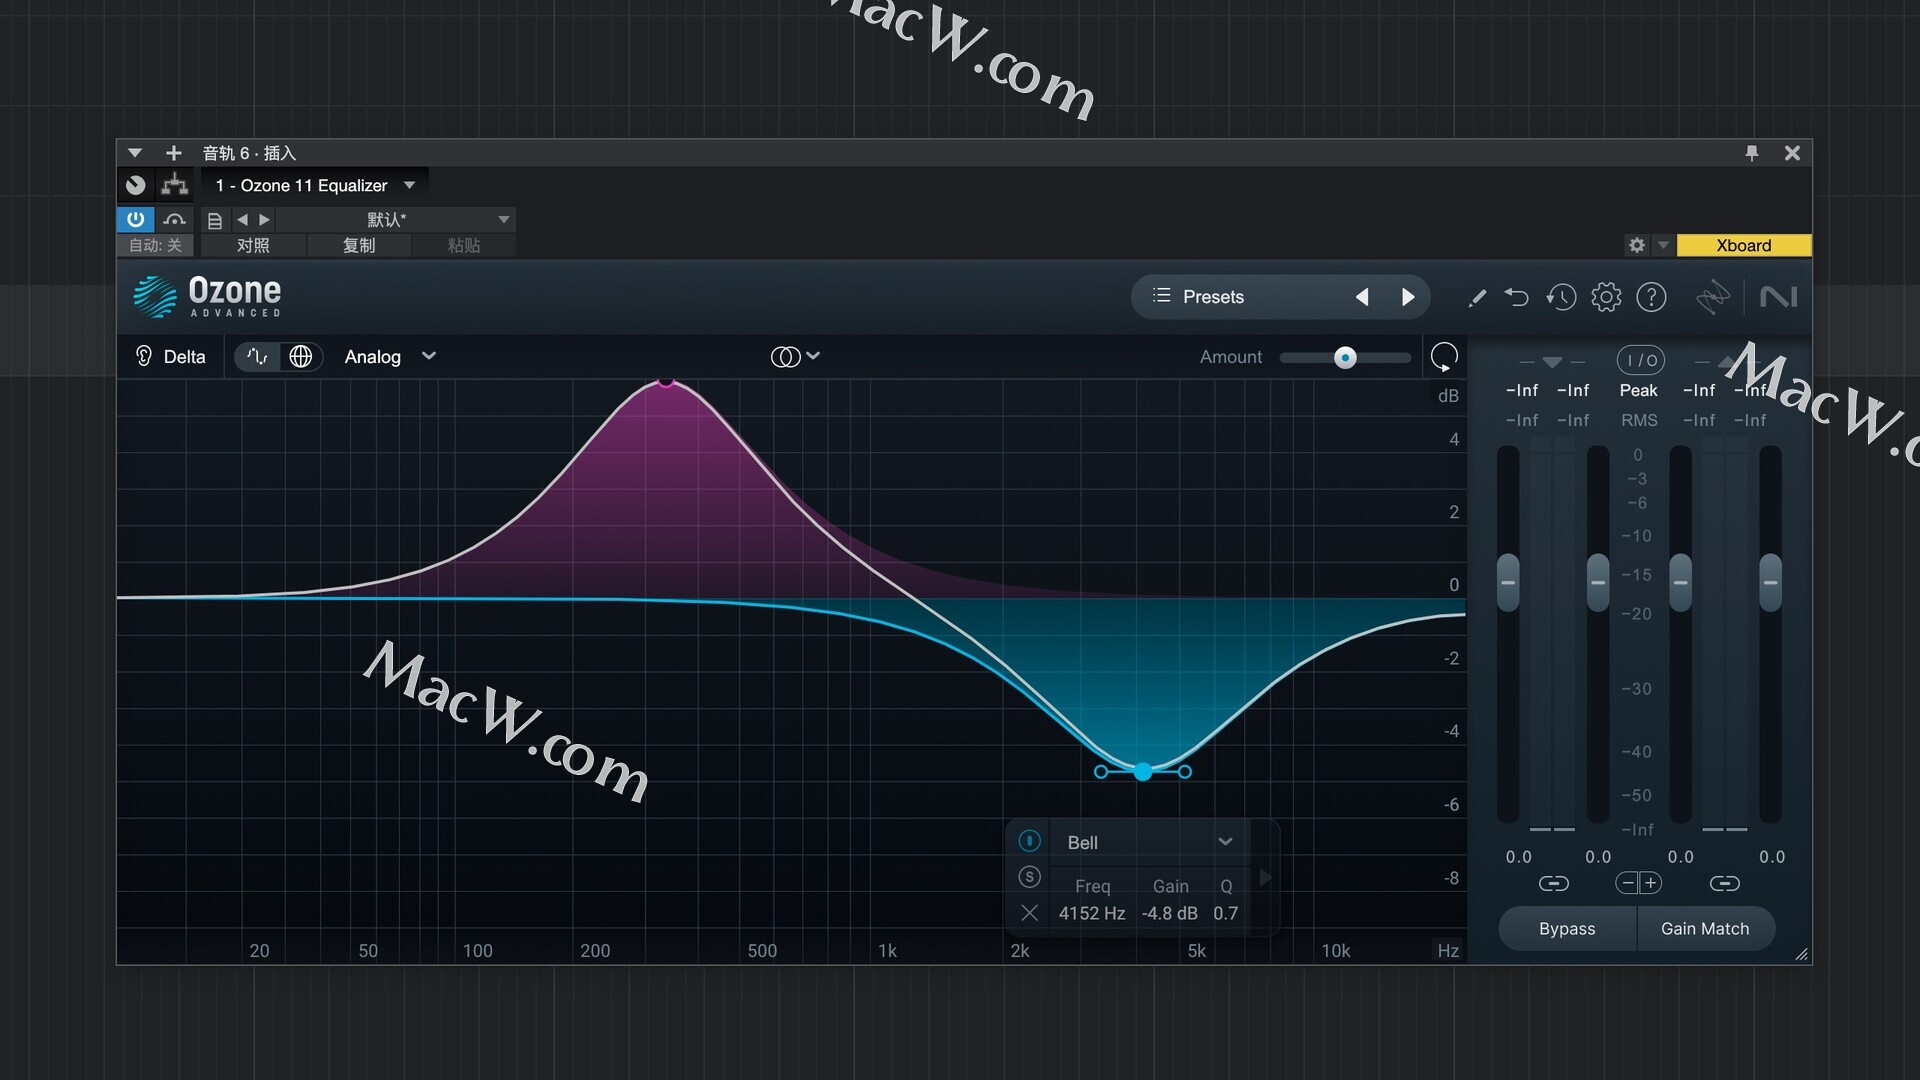Open the stereo channel mode dropdown
Screen dimensions: 1920x1080
tap(795, 357)
